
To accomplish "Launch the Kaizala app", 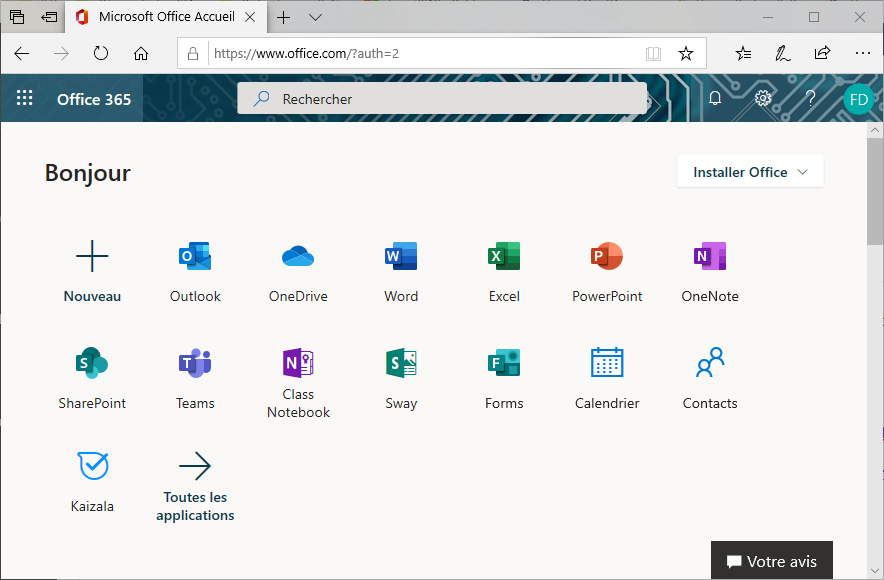I will [x=92, y=482].
